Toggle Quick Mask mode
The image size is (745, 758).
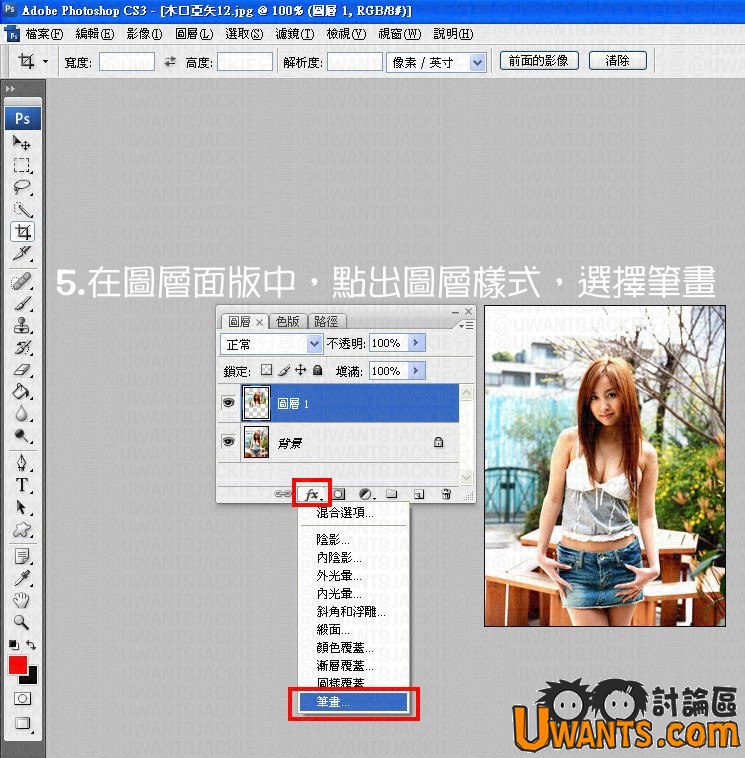pyautogui.click(x=22, y=699)
